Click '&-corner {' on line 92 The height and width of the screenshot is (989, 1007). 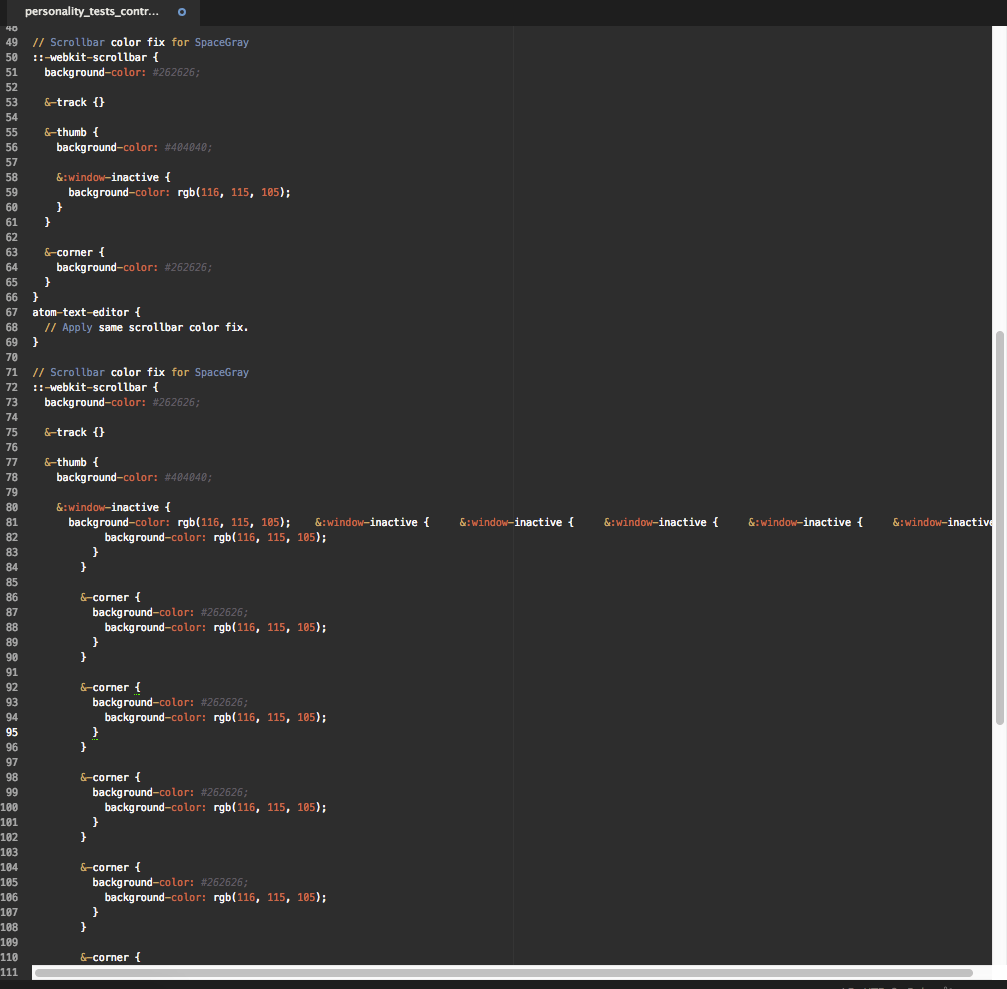pos(110,687)
